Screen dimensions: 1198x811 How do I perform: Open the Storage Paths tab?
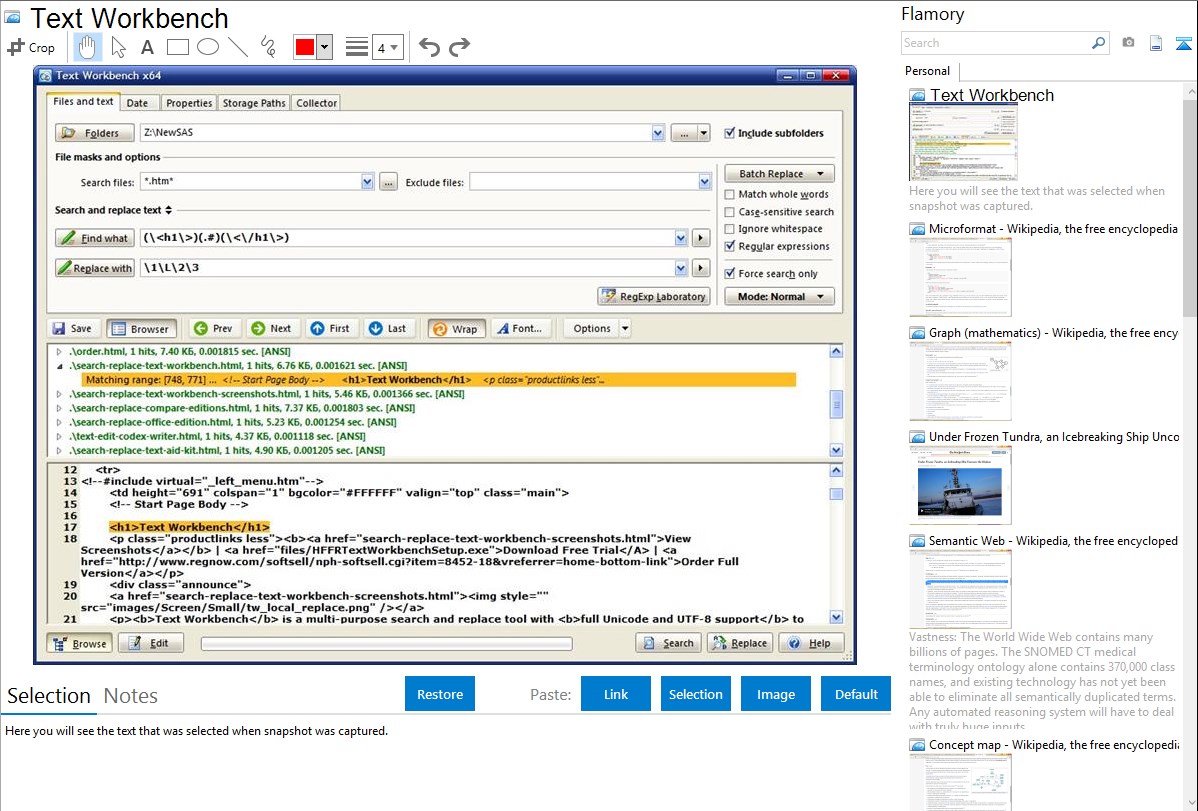pos(254,103)
